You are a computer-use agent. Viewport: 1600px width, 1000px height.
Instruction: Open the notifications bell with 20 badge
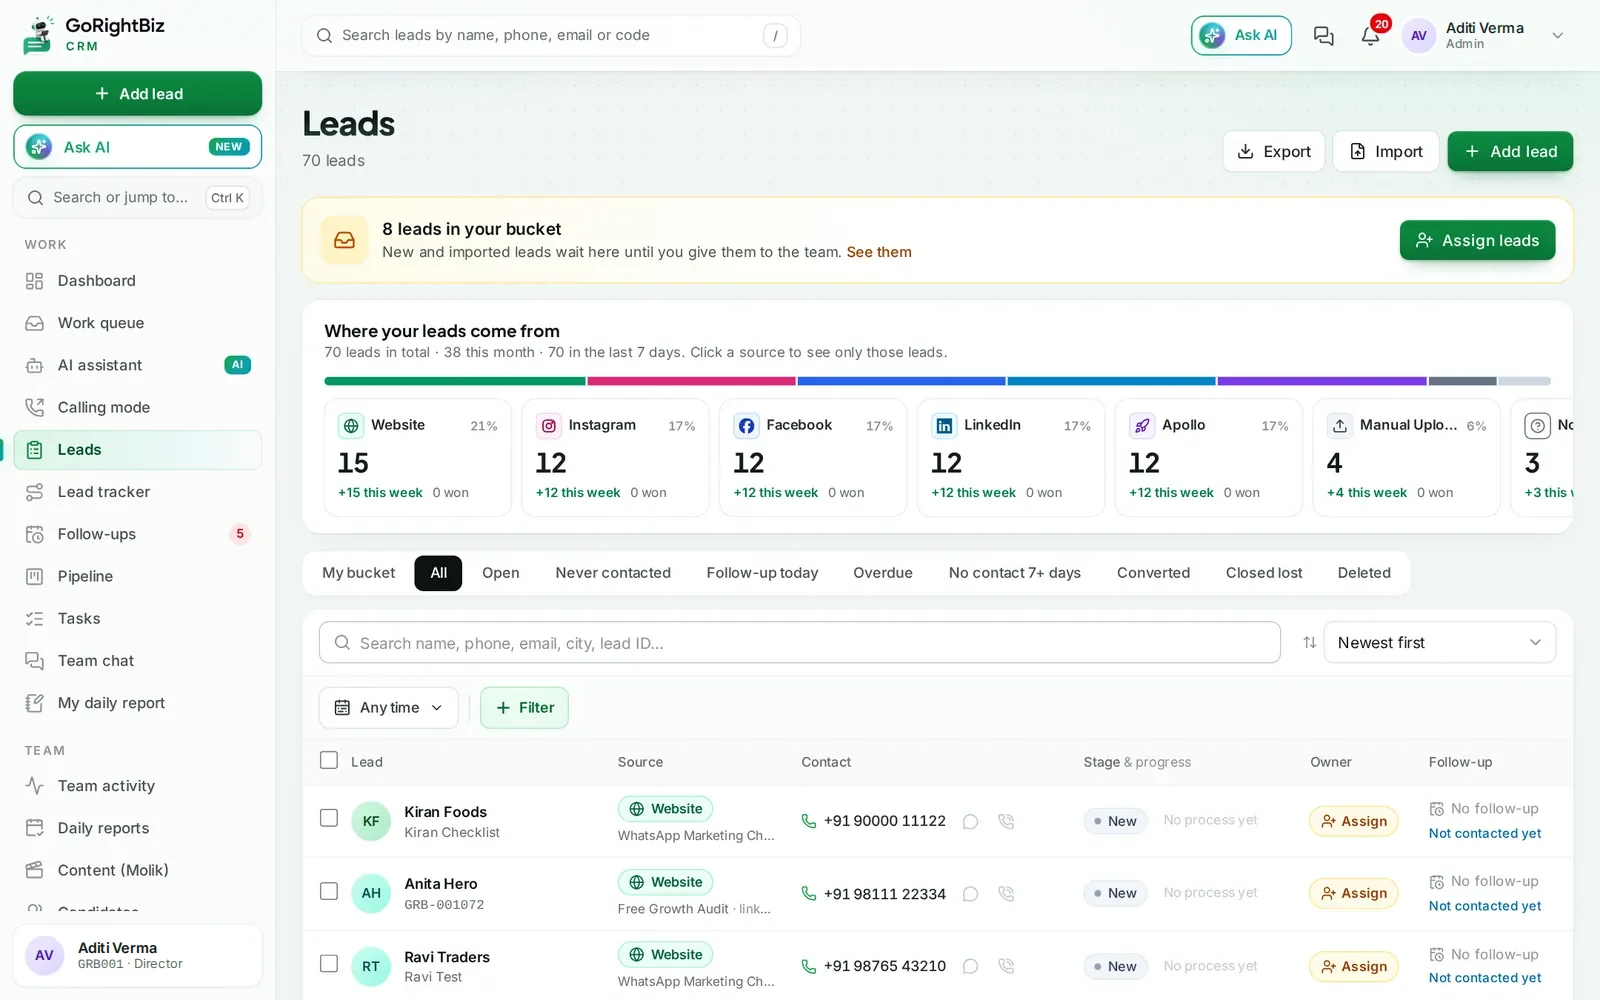point(1370,36)
